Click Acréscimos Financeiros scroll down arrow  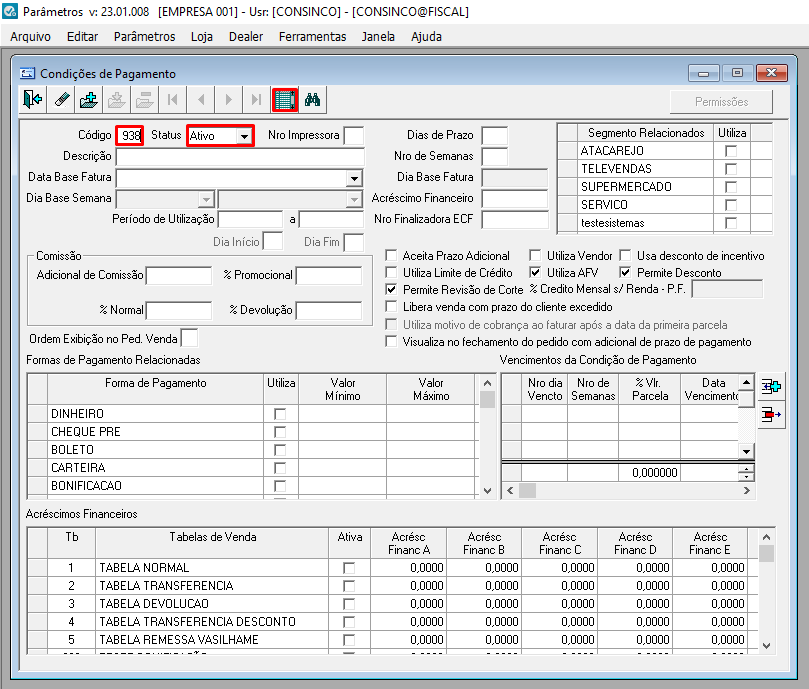[767, 646]
